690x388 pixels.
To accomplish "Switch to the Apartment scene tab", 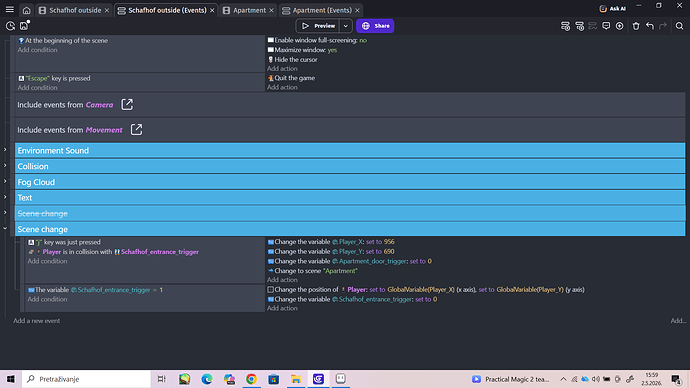I will pos(245,10).
